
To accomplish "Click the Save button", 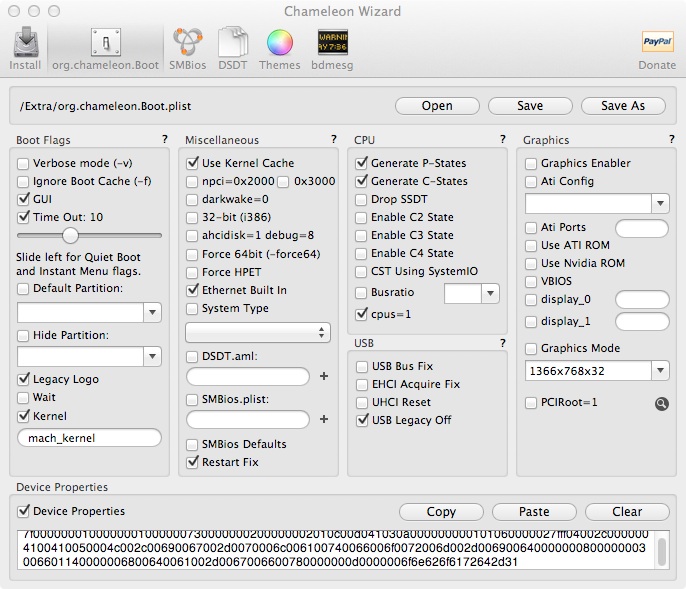I will click(x=530, y=106).
